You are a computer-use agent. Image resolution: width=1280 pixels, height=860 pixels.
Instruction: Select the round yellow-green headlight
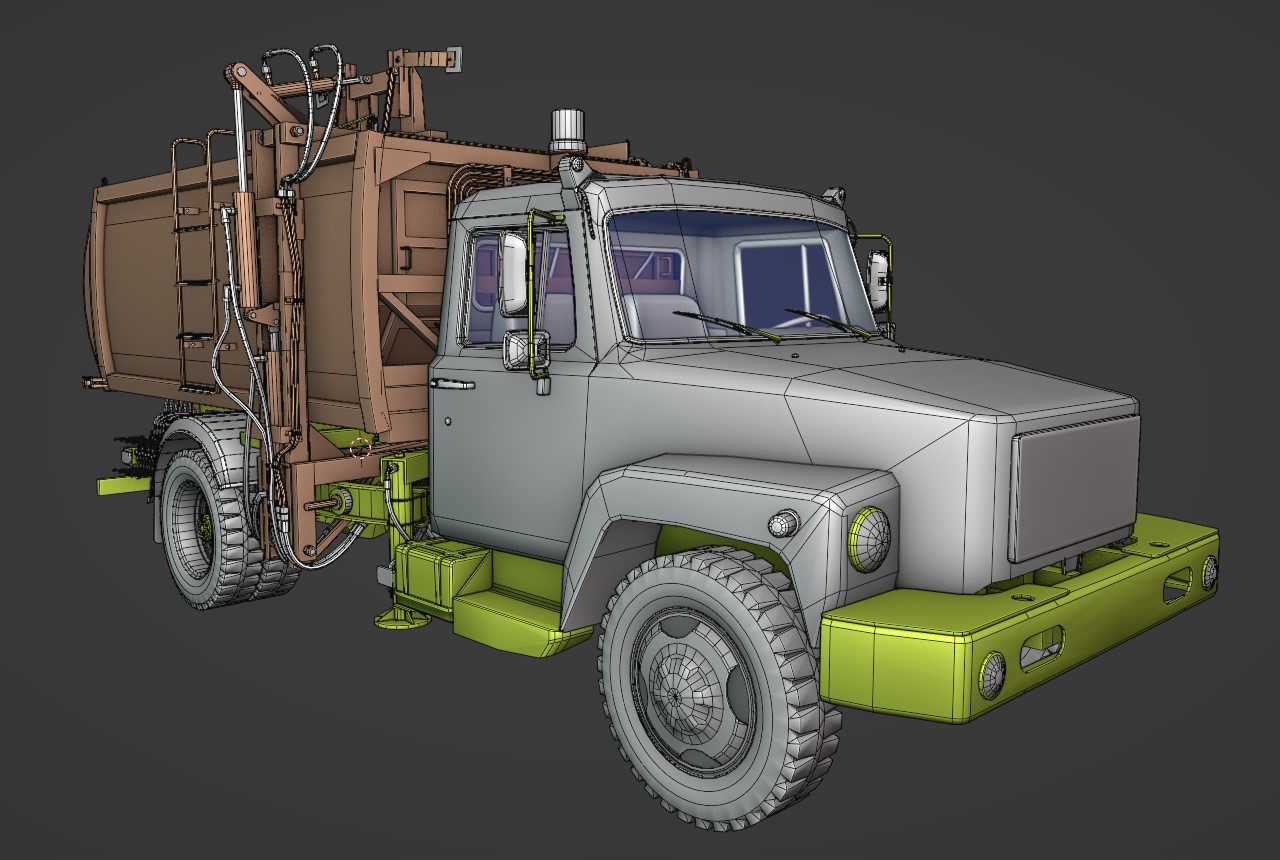click(x=869, y=539)
